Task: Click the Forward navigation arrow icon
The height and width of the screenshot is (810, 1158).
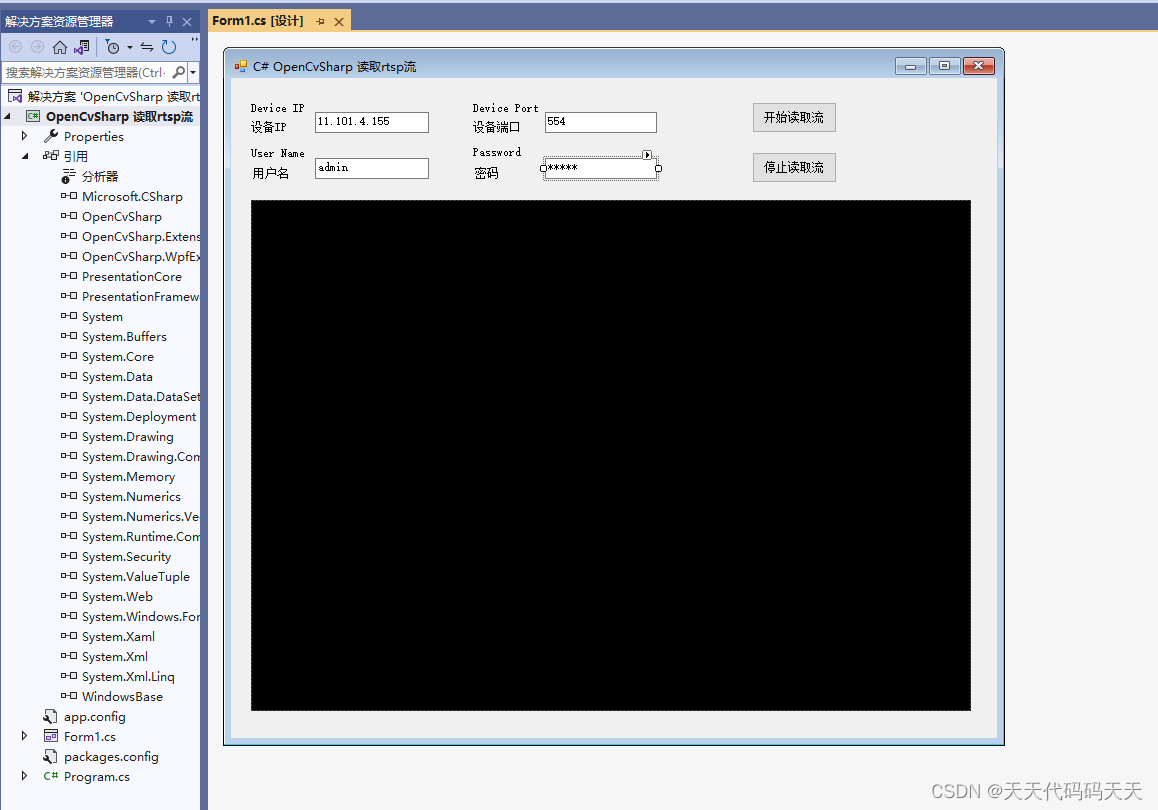Action: click(x=38, y=47)
